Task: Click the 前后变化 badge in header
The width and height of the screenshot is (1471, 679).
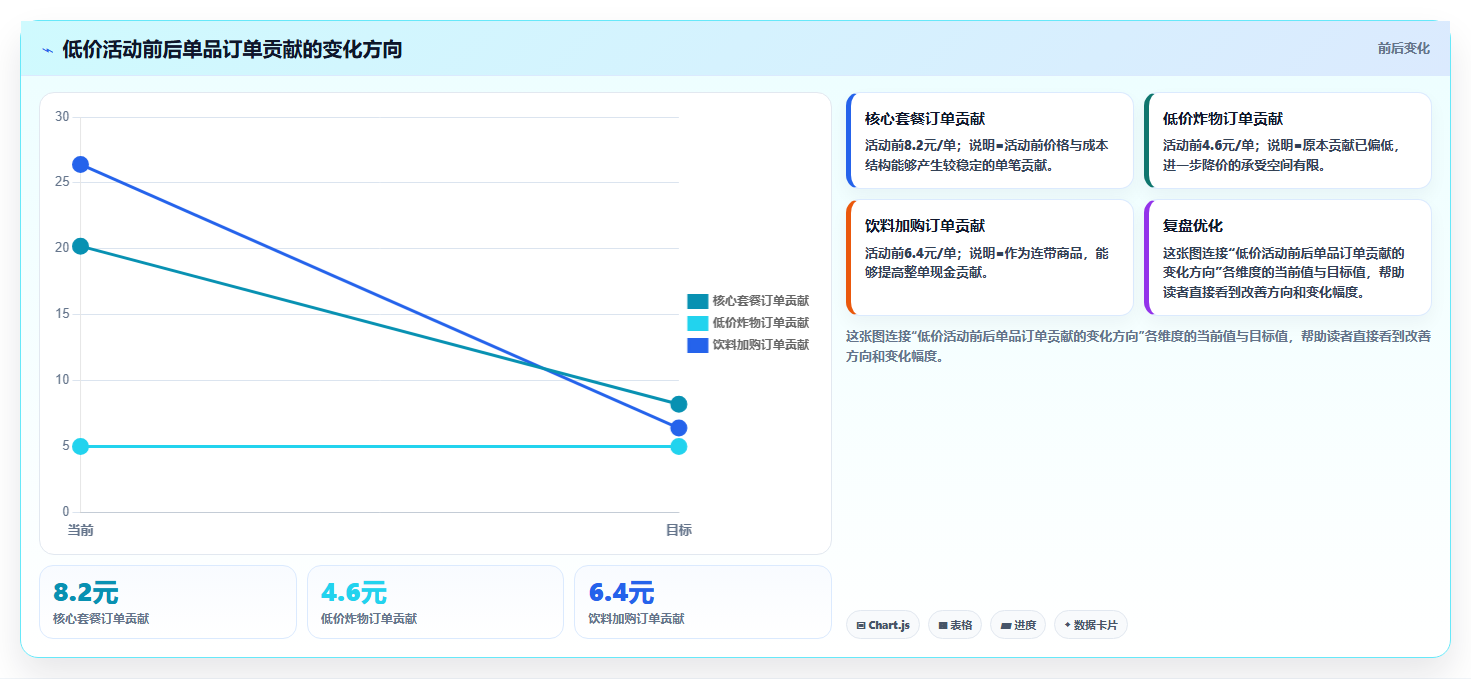Action: coord(1403,48)
